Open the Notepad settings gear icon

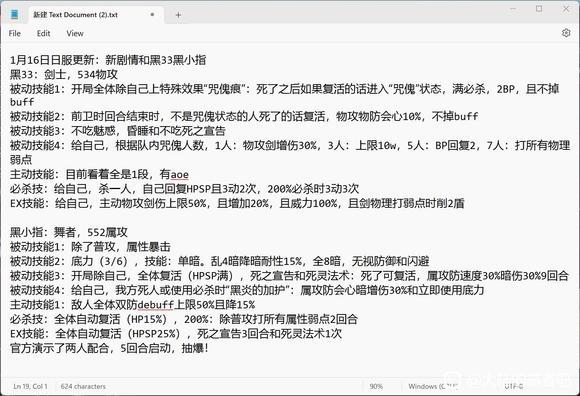click(566, 33)
